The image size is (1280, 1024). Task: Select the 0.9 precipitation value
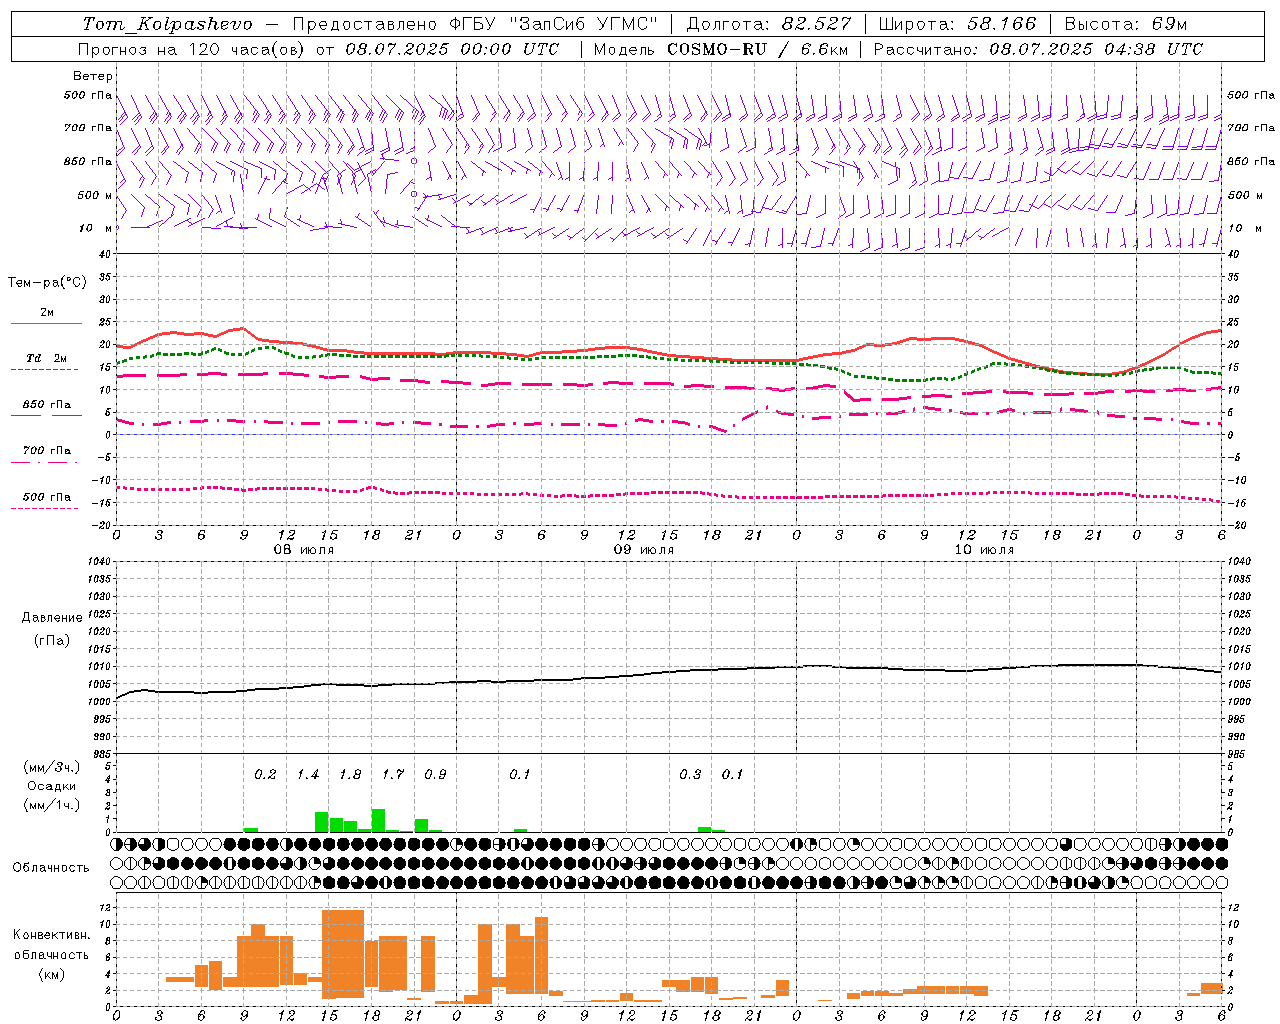[435, 775]
